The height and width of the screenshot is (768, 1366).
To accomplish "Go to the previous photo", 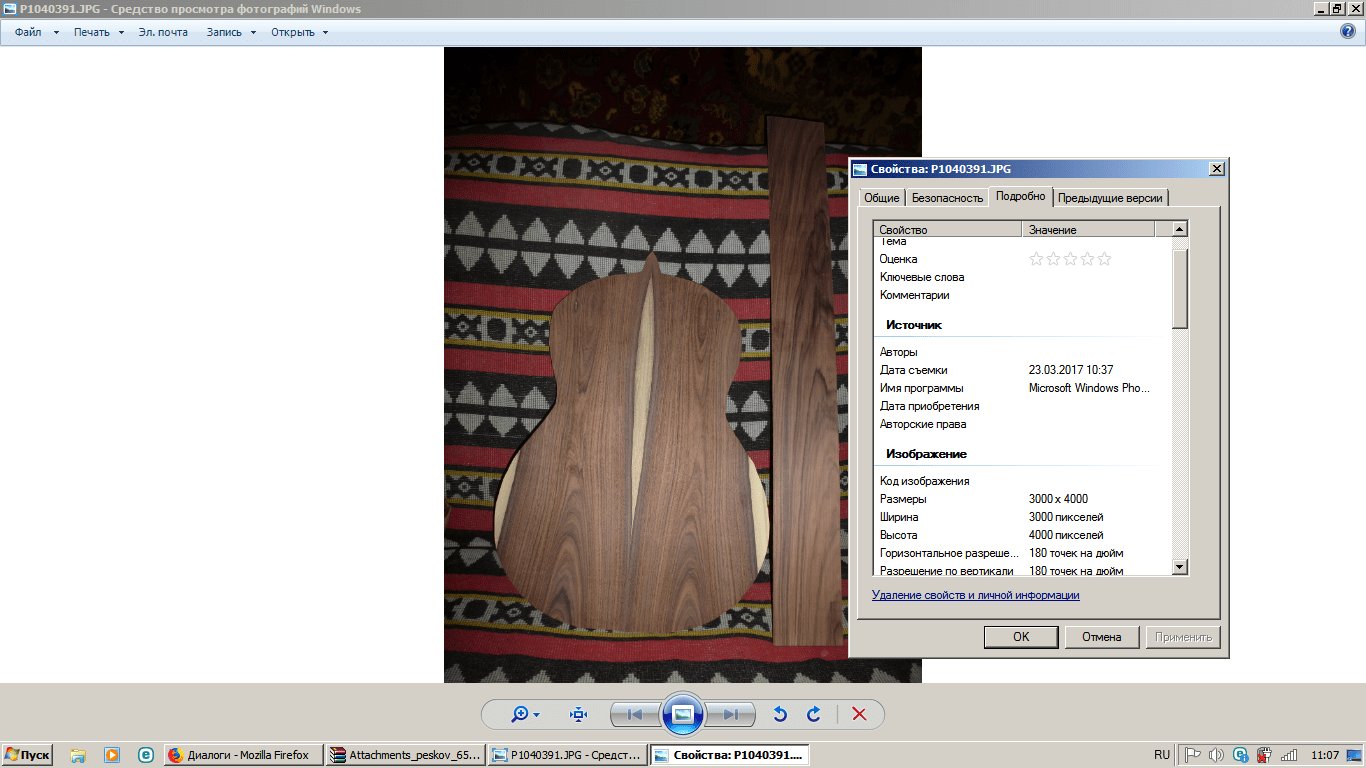I will (x=634, y=714).
